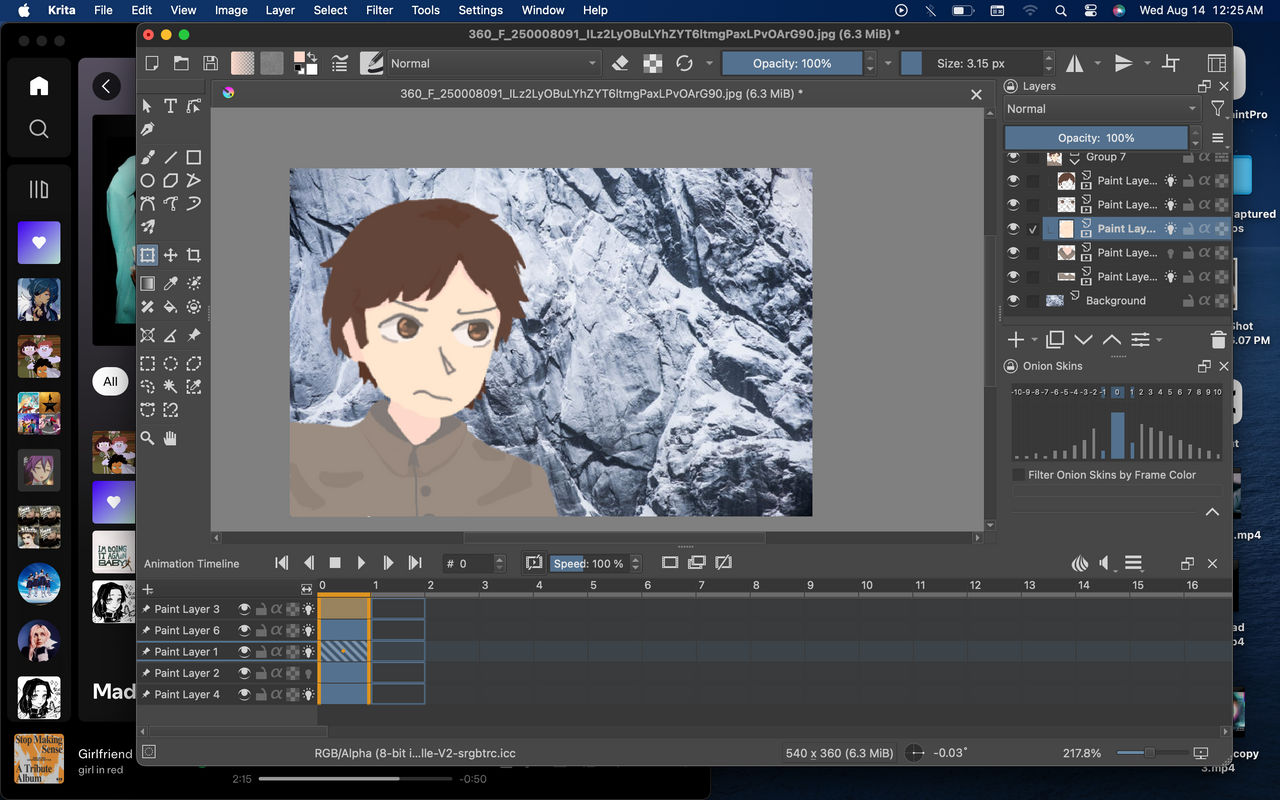Click the current frame number field

click(468, 564)
